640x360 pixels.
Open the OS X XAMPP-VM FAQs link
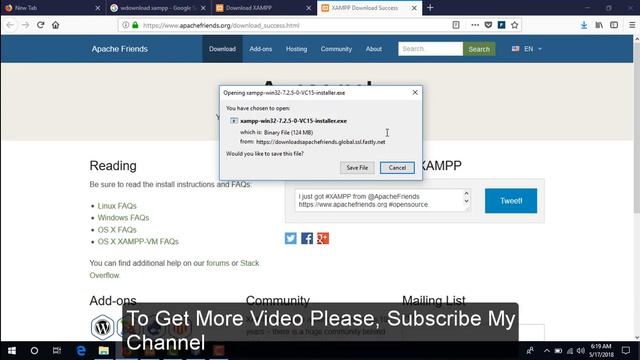click(138, 242)
